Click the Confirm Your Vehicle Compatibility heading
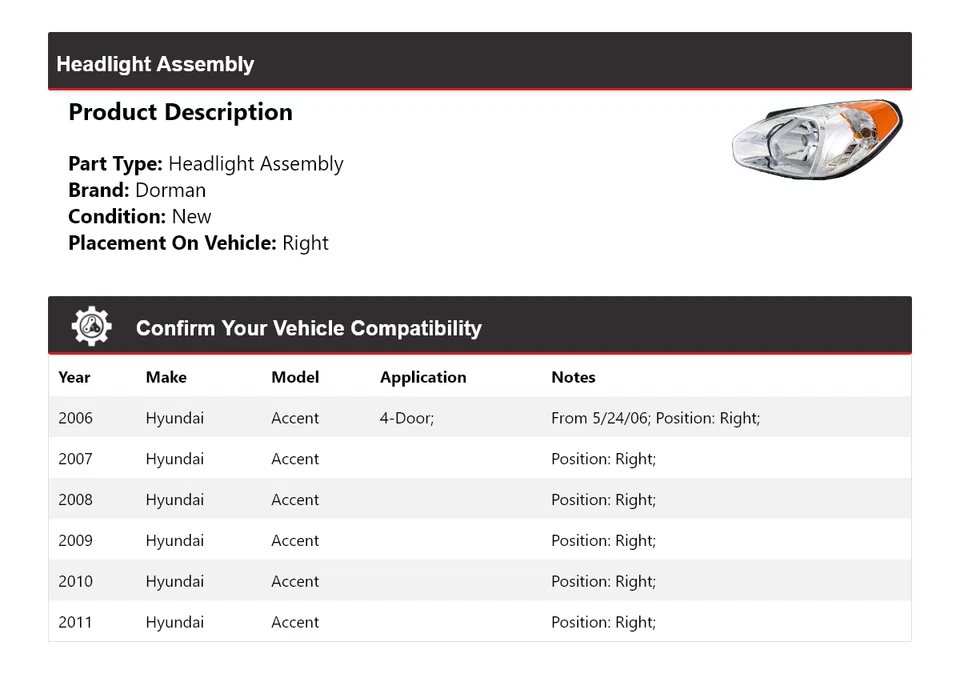 308,328
